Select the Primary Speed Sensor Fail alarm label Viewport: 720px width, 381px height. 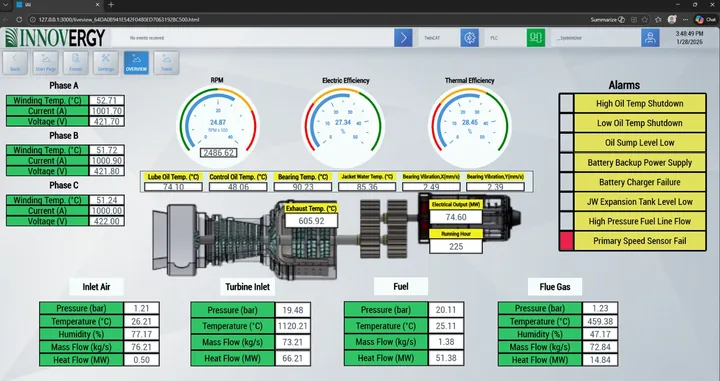[x=640, y=241]
